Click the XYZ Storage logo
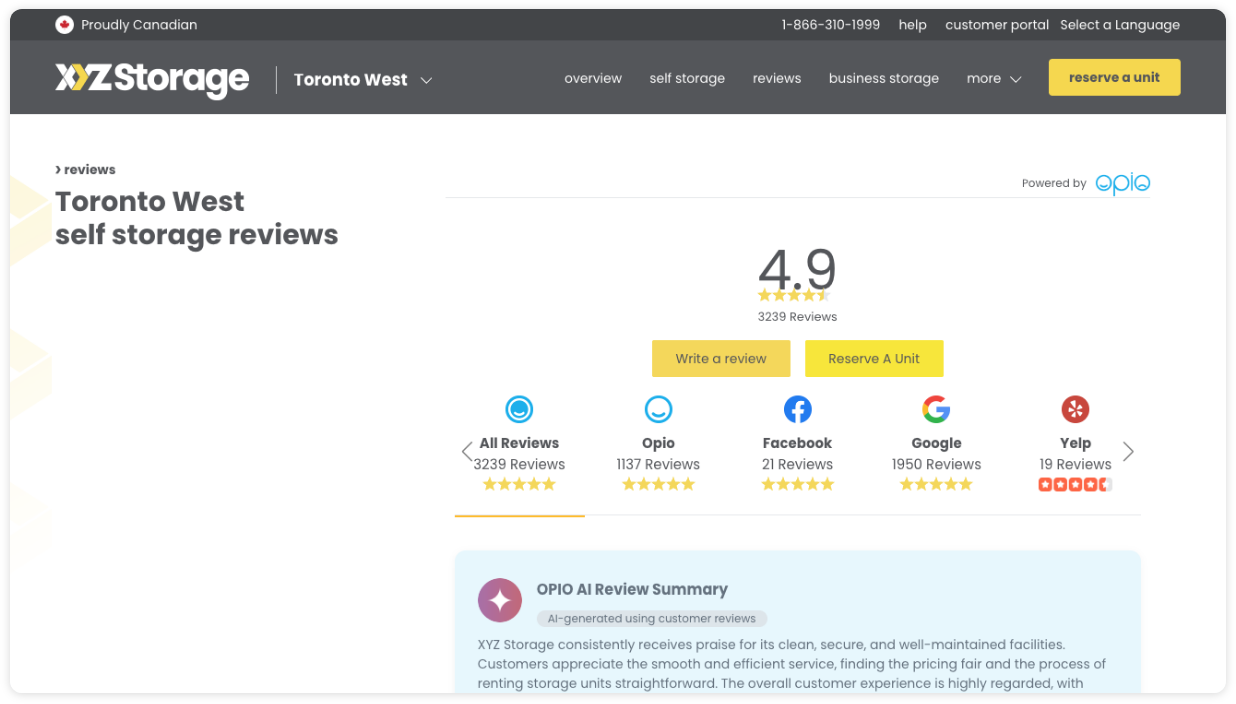 tap(152, 79)
